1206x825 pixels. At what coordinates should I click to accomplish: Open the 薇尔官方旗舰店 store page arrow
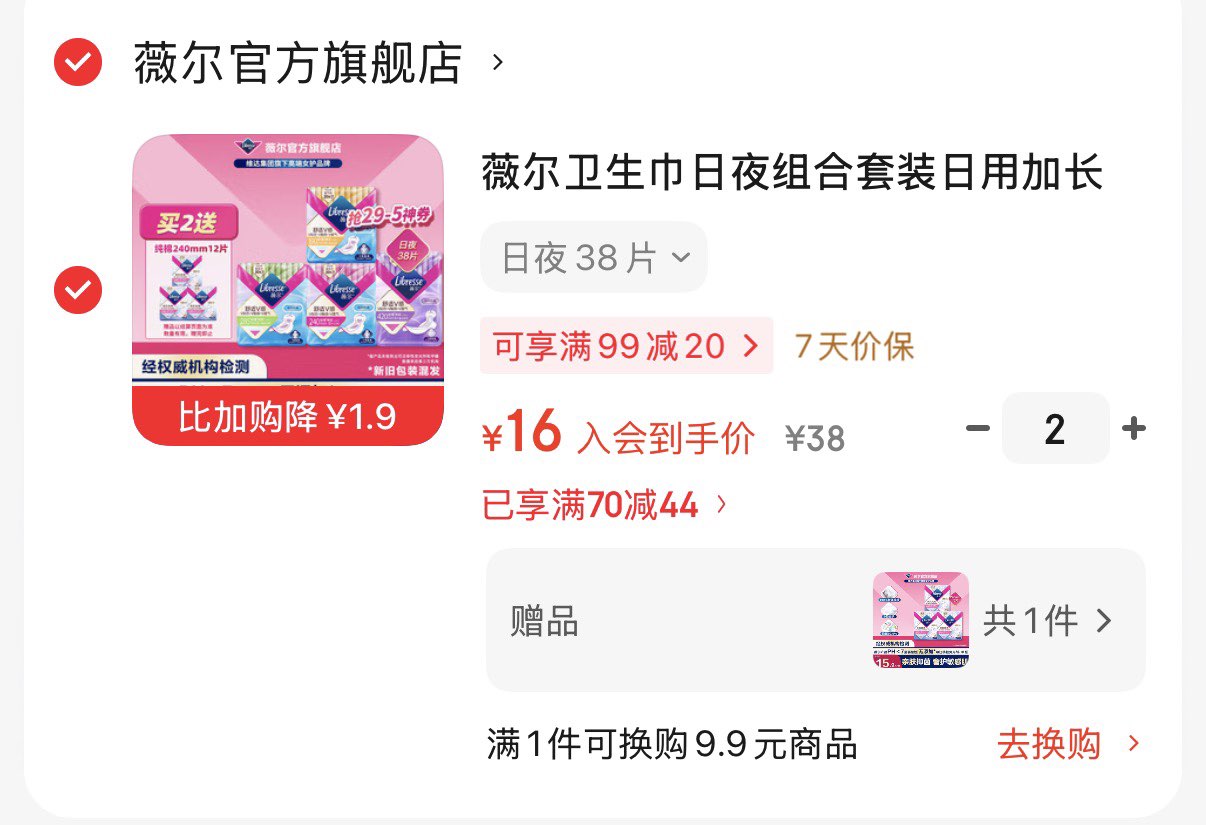[498, 63]
